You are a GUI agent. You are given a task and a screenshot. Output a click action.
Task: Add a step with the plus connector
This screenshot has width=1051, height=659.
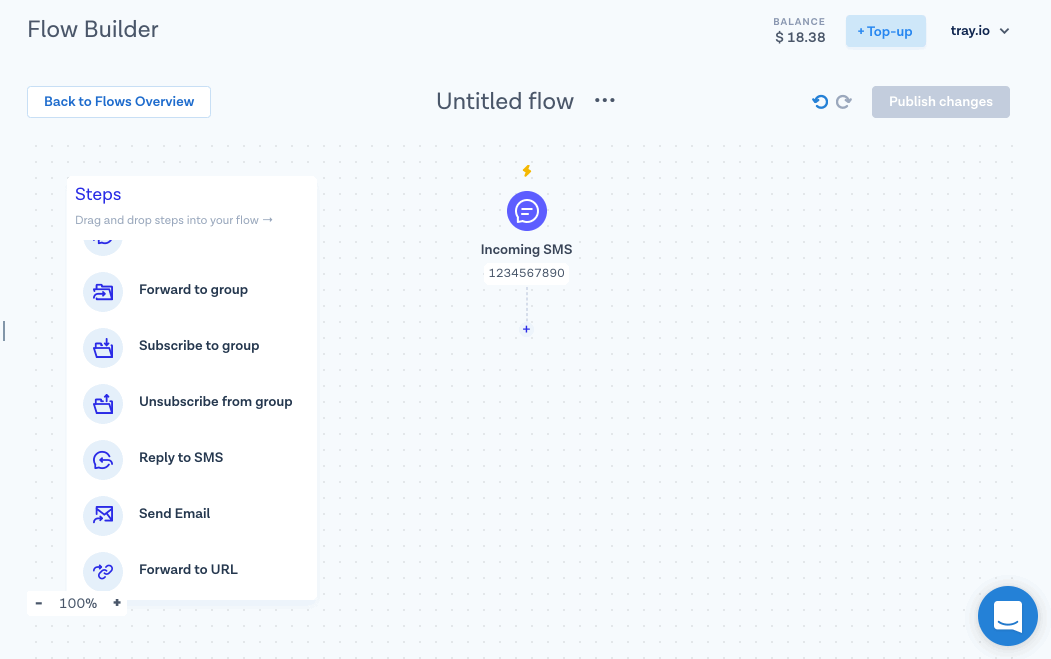[527, 329]
